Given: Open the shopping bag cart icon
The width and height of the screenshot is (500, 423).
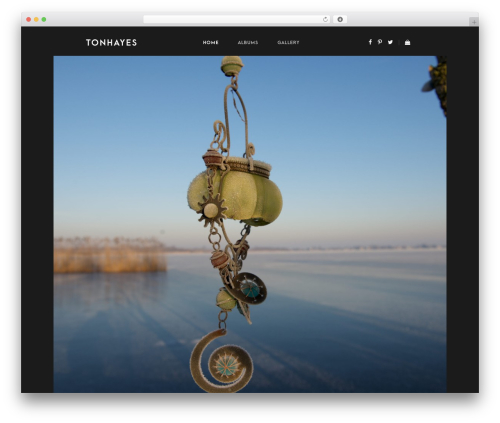Looking at the screenshot, I should point(407,42).
